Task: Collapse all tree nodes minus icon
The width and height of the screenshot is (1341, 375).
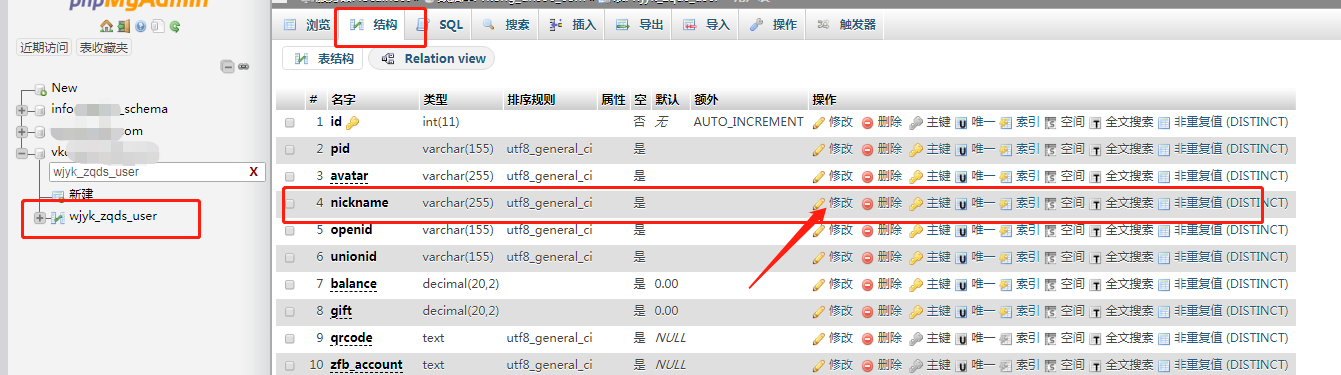Action: (228, 66)
